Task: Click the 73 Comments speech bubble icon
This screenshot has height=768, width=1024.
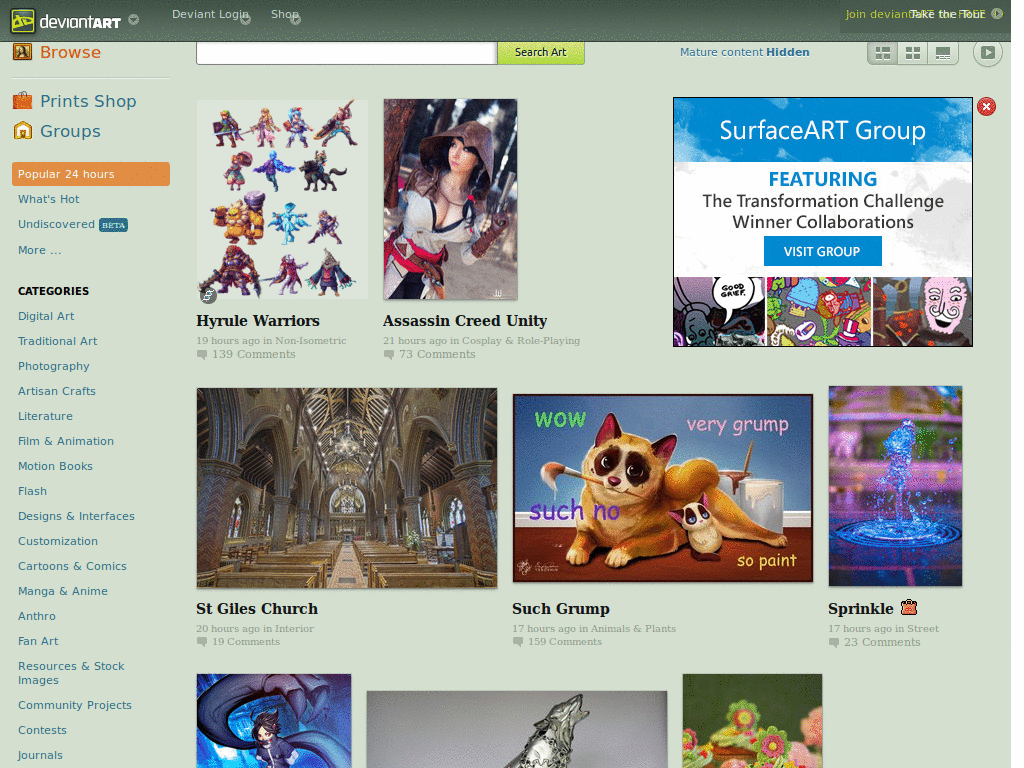Action: (389, 355)
